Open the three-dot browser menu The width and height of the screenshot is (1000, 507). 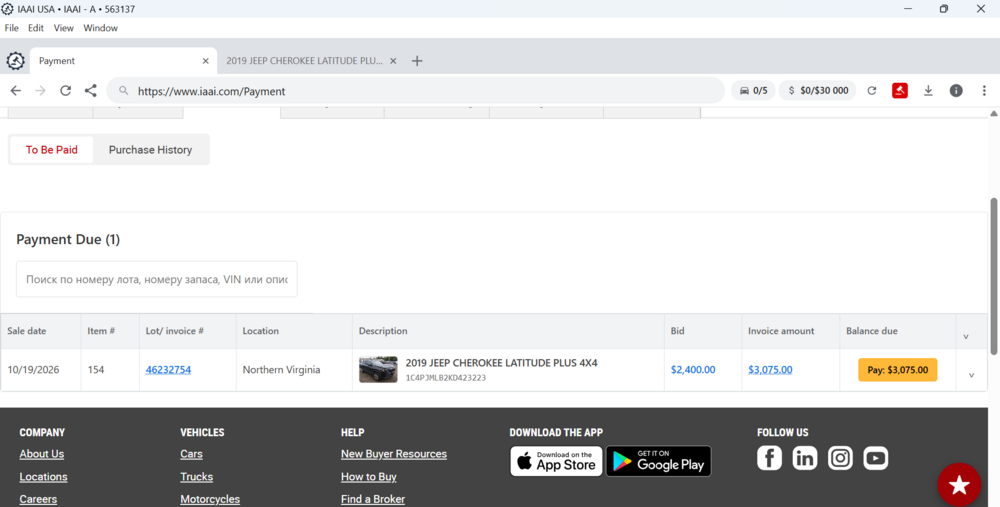984,91
